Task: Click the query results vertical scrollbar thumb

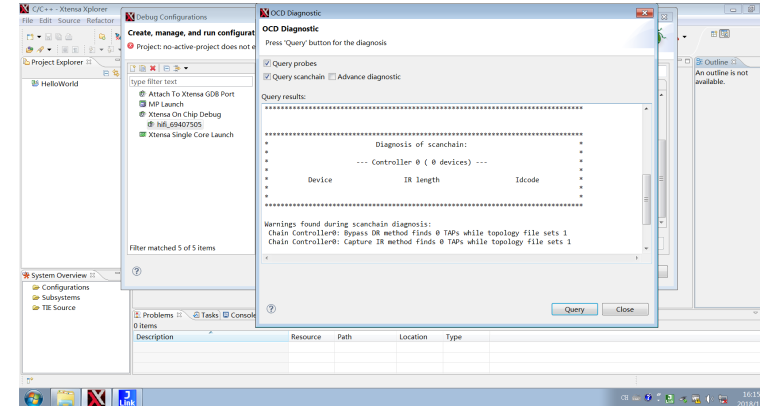Action: (x=646, y=199)
